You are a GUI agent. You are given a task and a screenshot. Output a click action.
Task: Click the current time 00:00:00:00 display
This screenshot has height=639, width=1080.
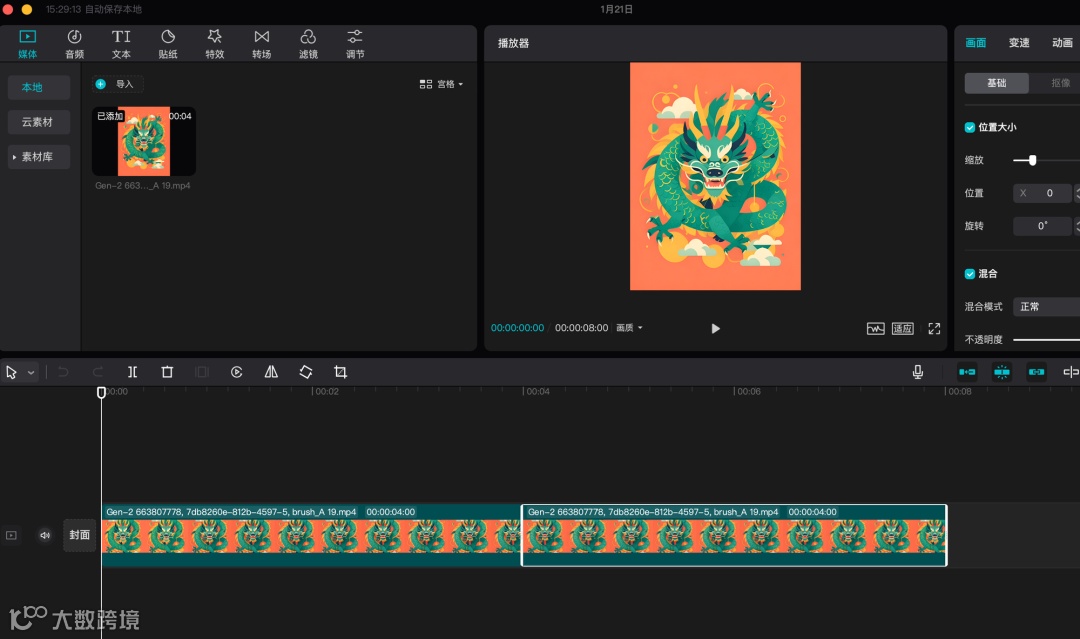point(517,328)
